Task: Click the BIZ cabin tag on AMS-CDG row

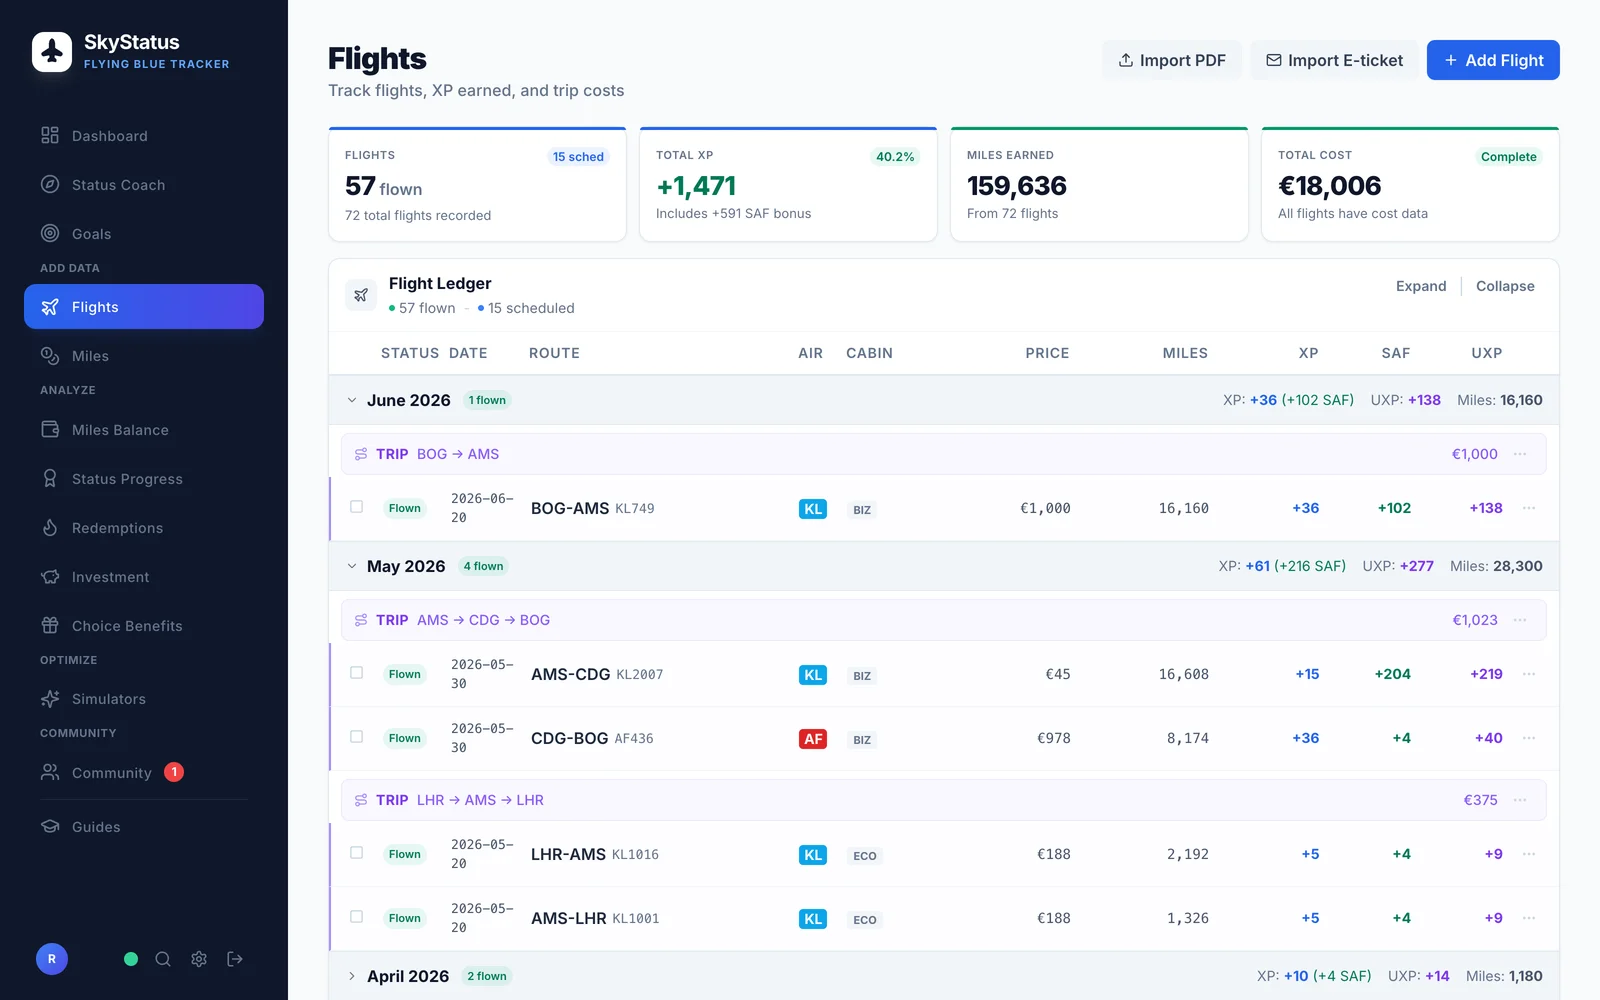Action: pyautogui.click(x=862, y=676)
